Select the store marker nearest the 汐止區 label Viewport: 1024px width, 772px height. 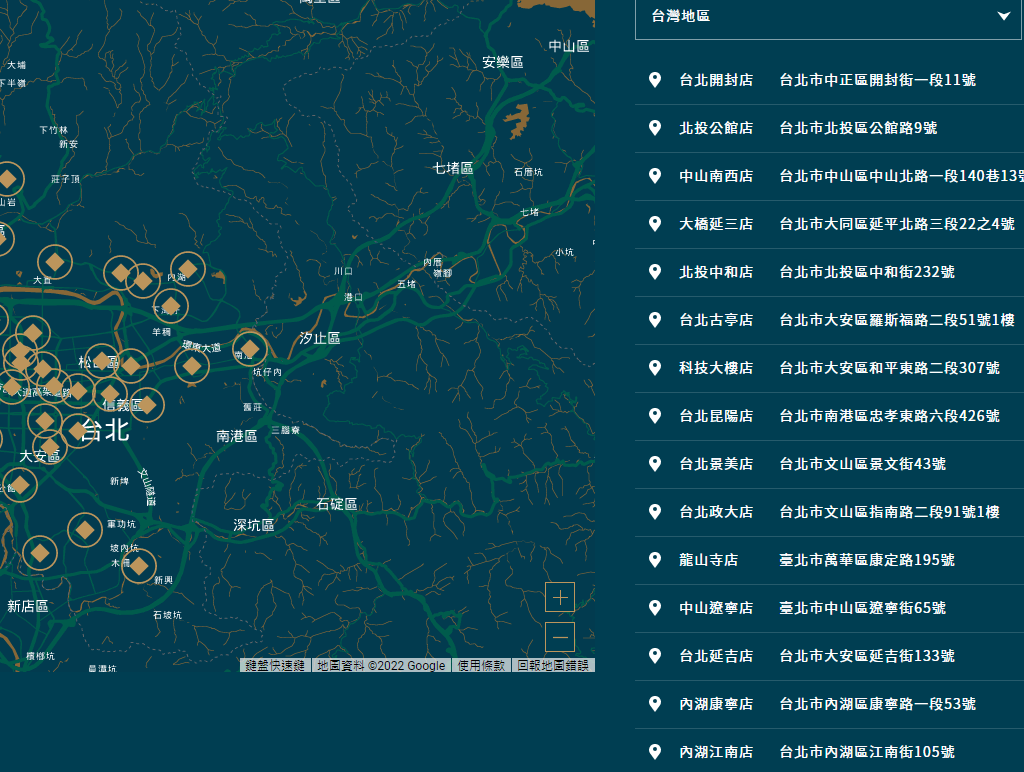point(249,349)
